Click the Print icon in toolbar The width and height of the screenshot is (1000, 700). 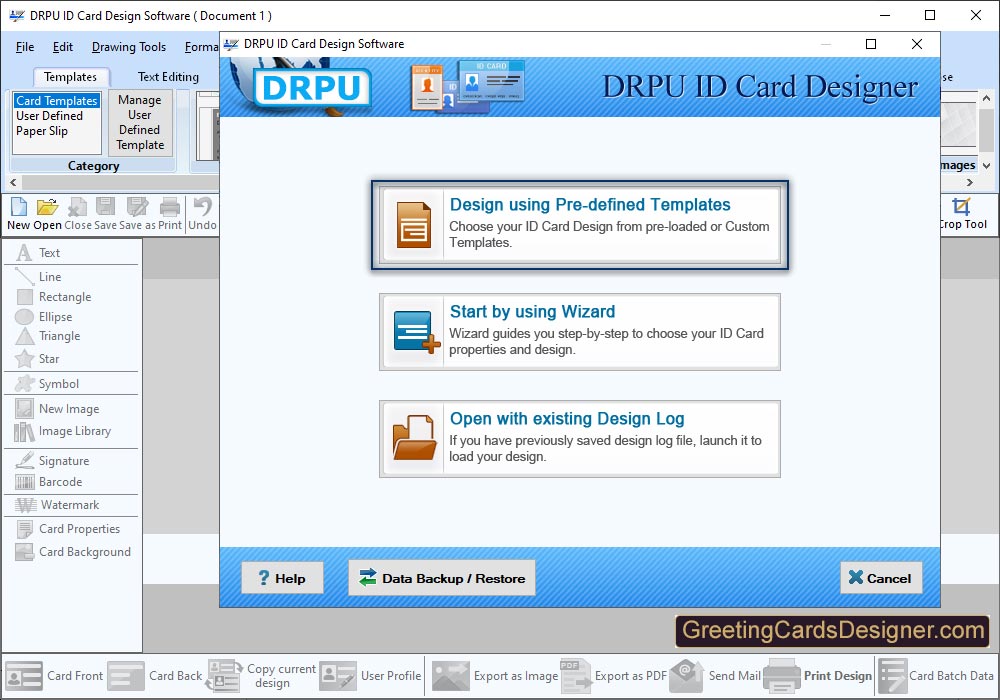coord(170,207)
